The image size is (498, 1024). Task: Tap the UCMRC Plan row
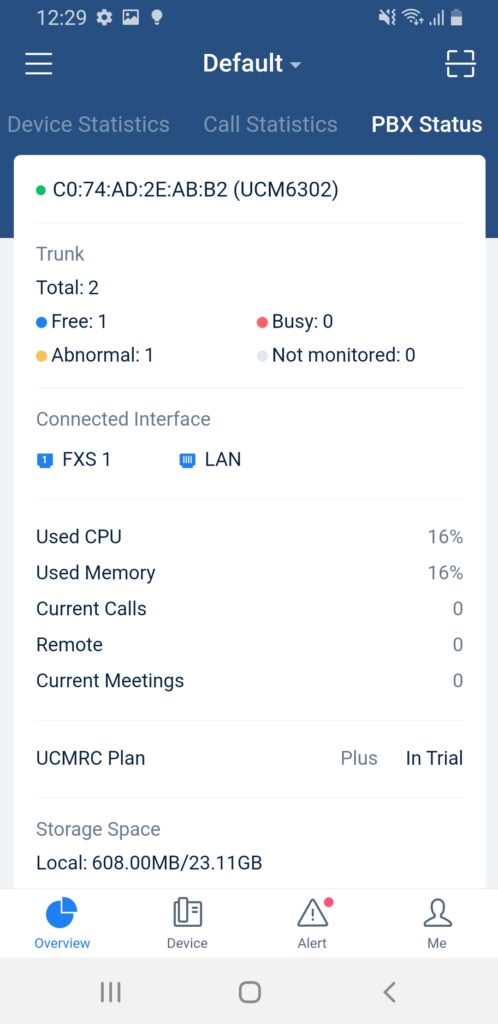pos(249,758)
